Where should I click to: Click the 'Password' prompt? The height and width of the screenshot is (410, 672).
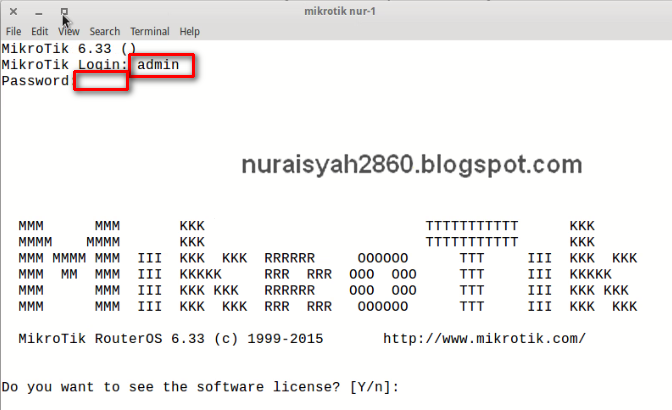35,81
